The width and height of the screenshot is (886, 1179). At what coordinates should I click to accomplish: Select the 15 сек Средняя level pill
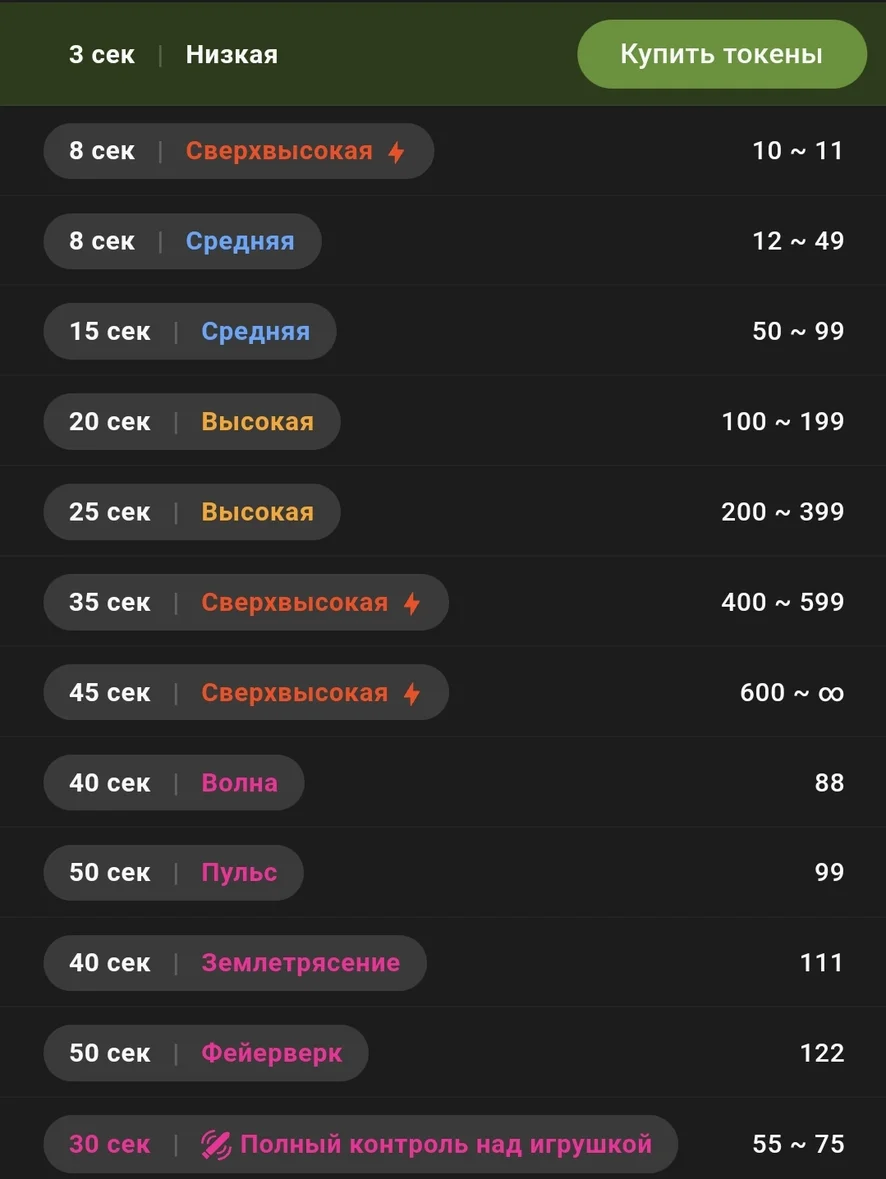click(x=190, y=332)
